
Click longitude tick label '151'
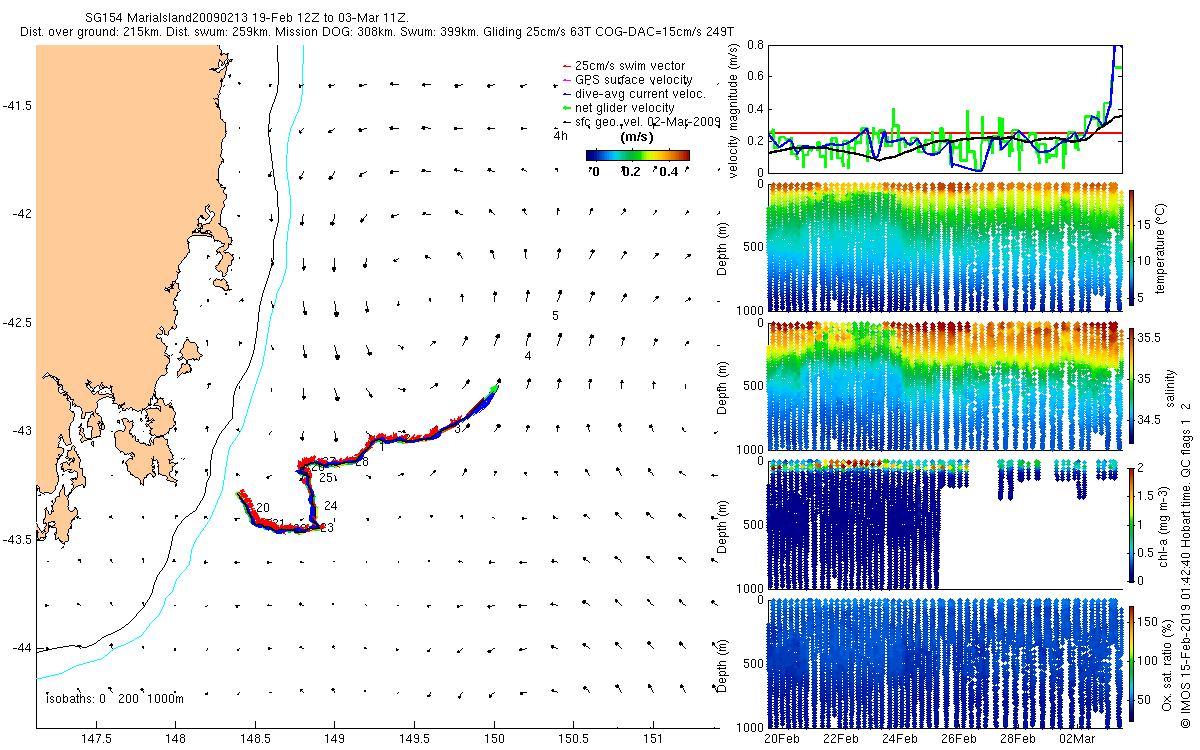pyautogui.click(x=653, y=738)
